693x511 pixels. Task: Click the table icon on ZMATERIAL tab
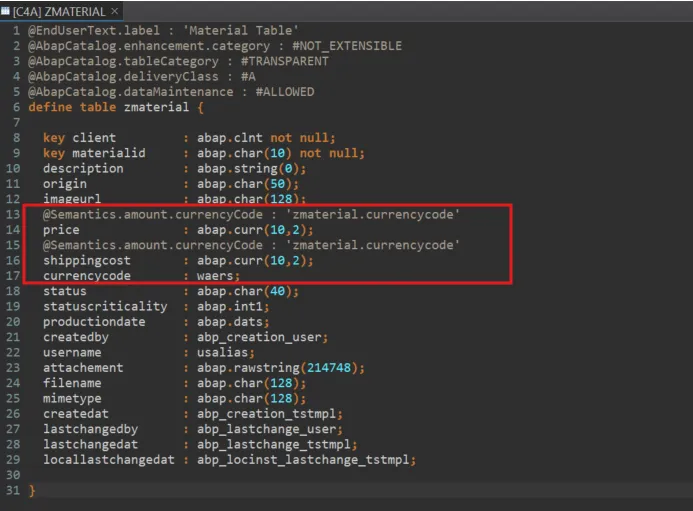tap(6, 10)
